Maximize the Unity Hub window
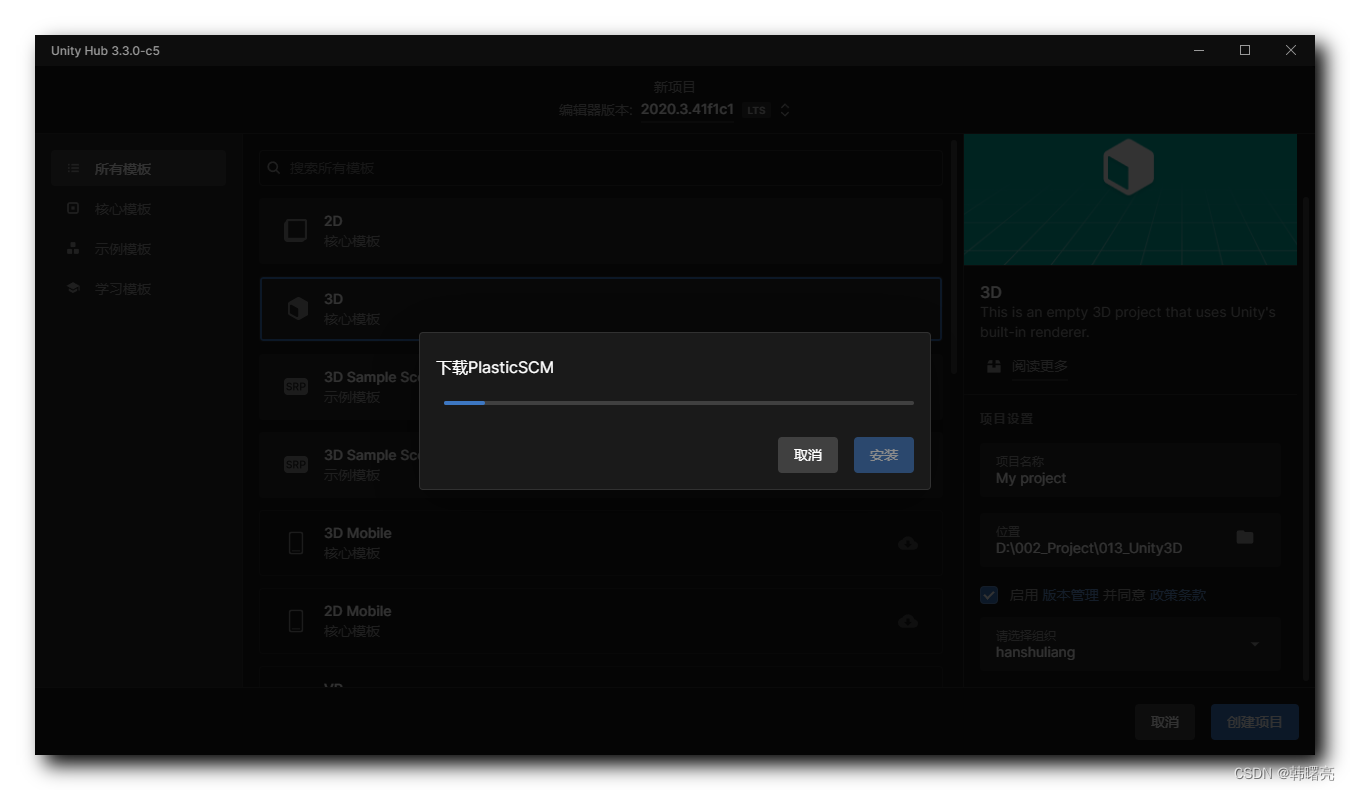Image resolution: width=1350 pixels, height=790 pixels. click(1245, 50)
